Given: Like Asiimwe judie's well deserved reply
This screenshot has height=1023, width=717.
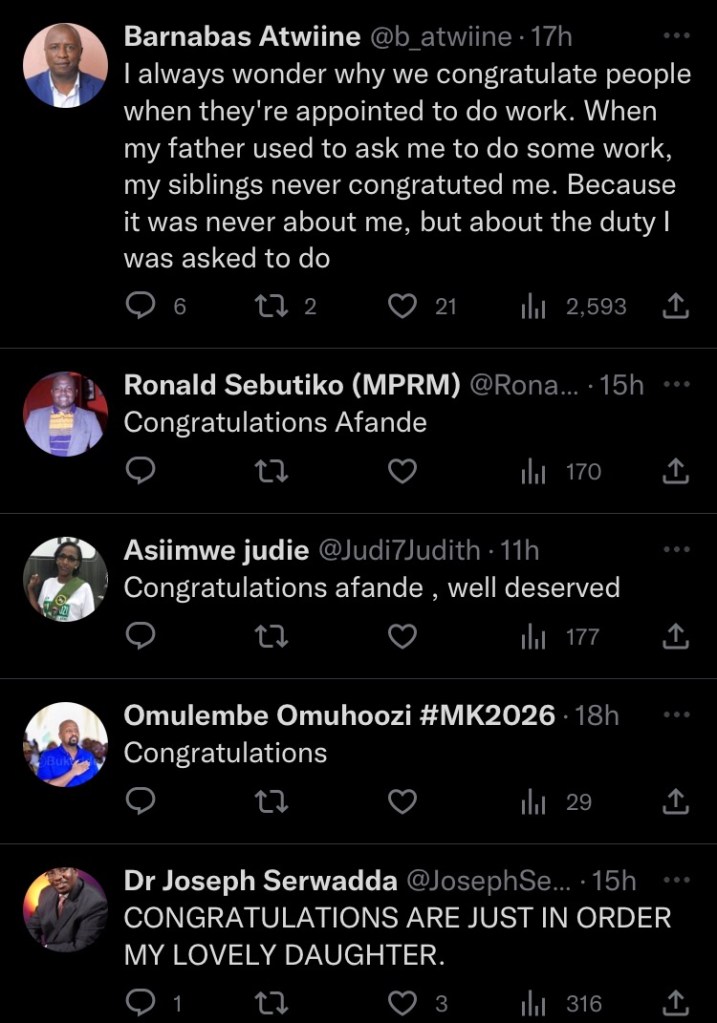Looking at the screenshot, I should point(402,636).
